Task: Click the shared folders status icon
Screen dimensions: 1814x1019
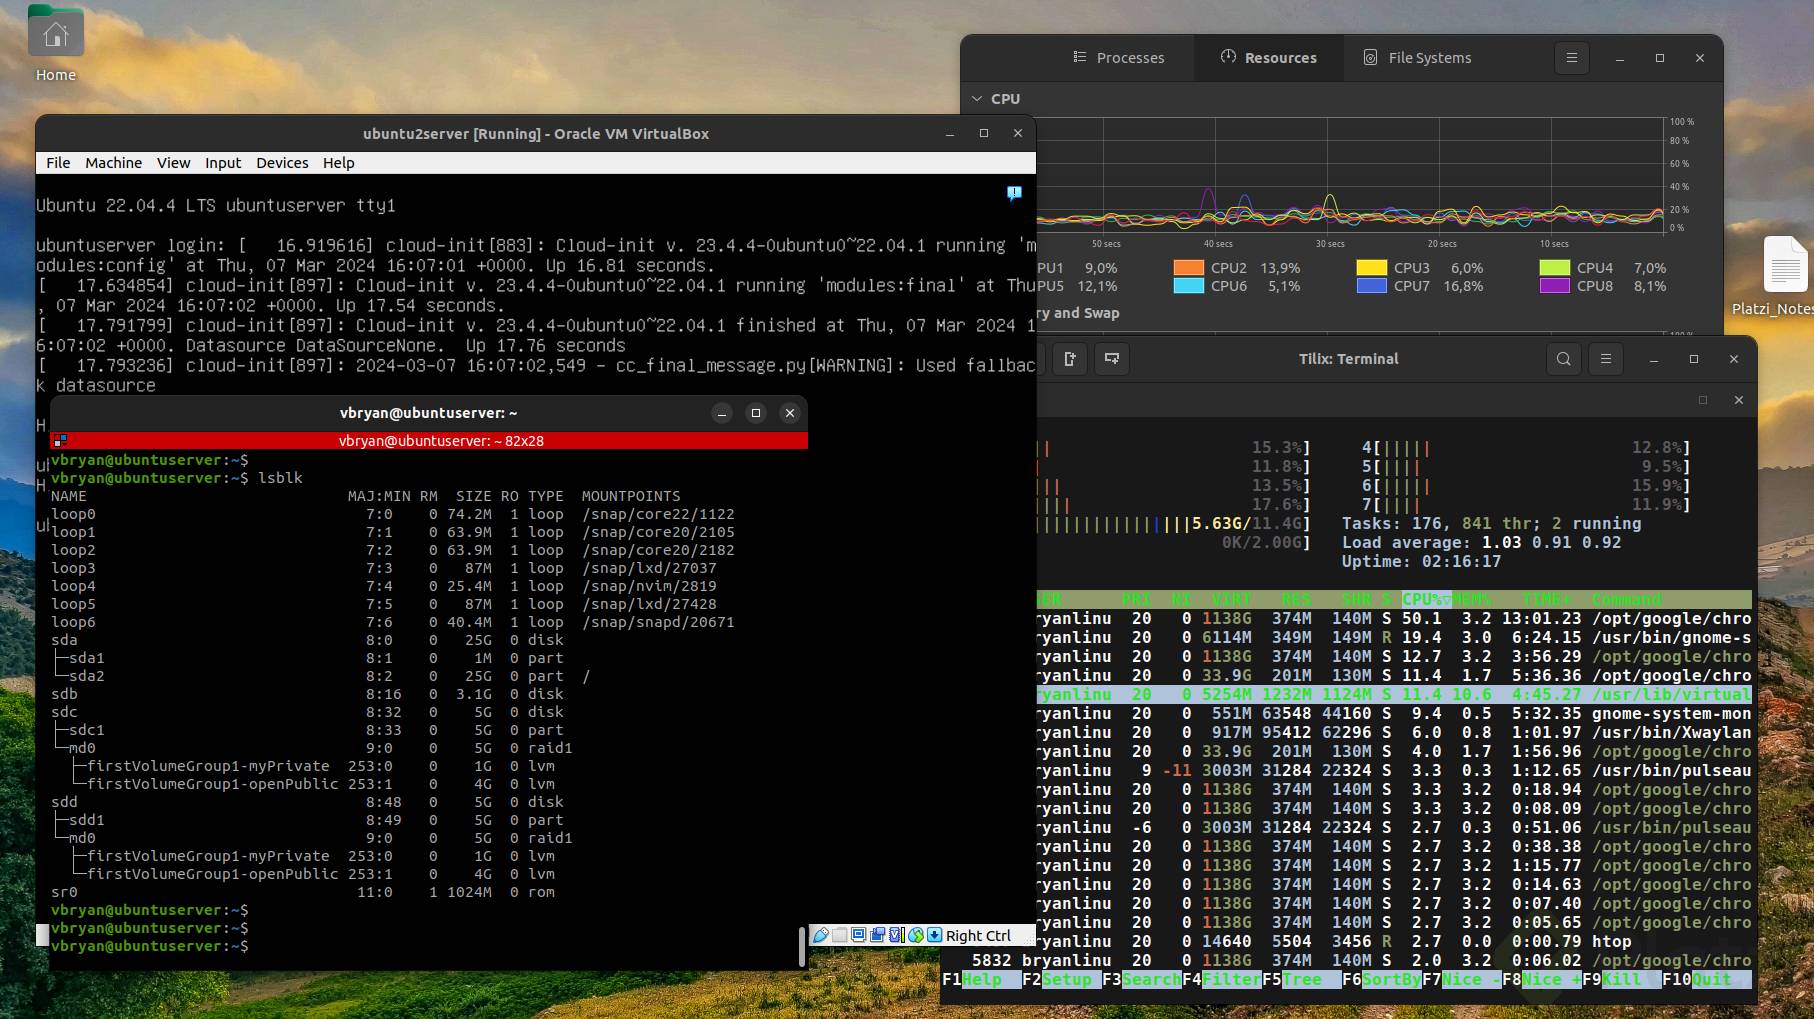Action: [840, 935]
